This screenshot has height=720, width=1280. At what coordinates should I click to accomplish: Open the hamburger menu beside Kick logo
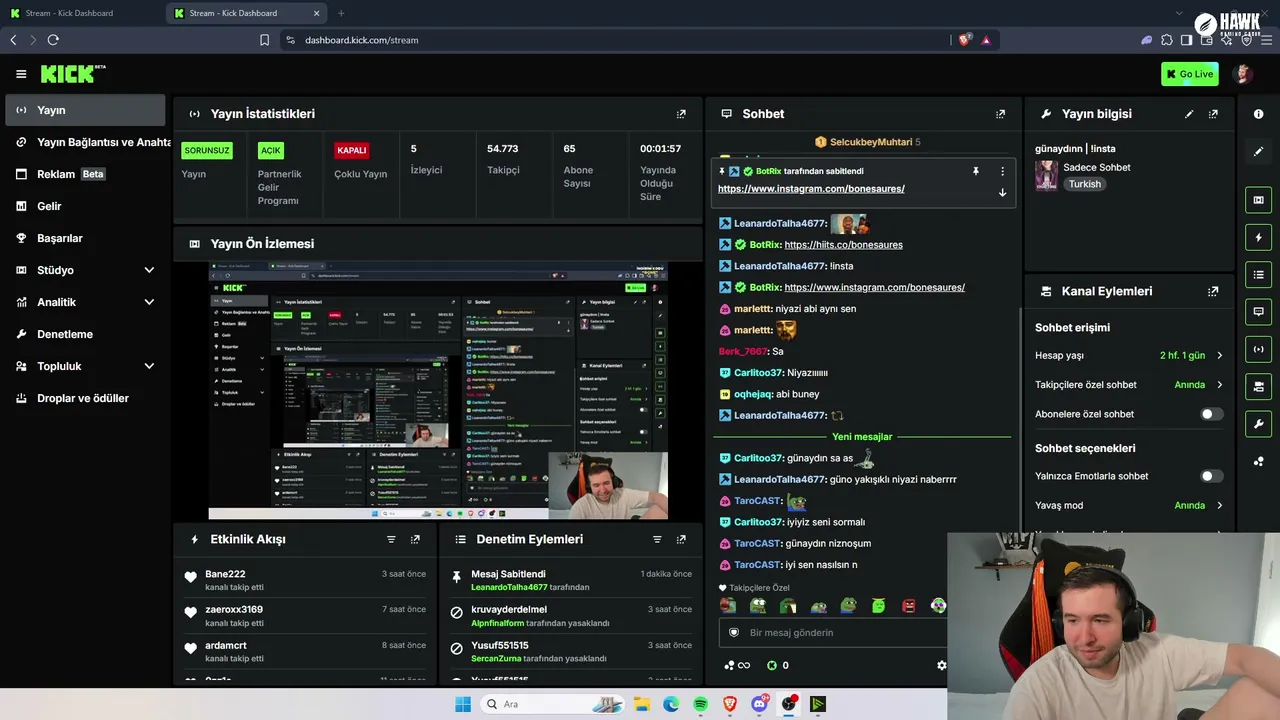click(21, 74)
